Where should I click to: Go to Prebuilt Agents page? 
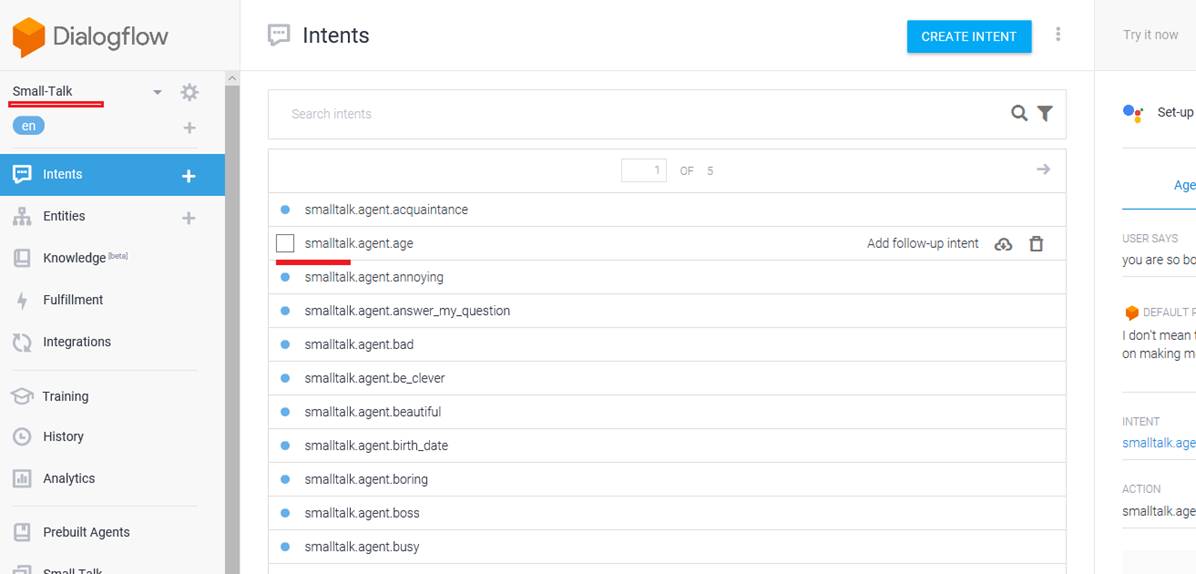pos(86,532)
